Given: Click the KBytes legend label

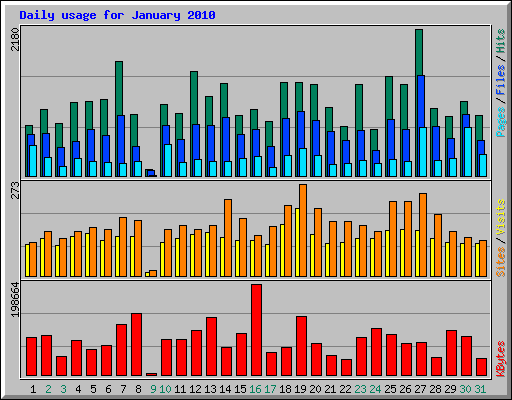Looking at the screenshot, I should coord(500,359).
